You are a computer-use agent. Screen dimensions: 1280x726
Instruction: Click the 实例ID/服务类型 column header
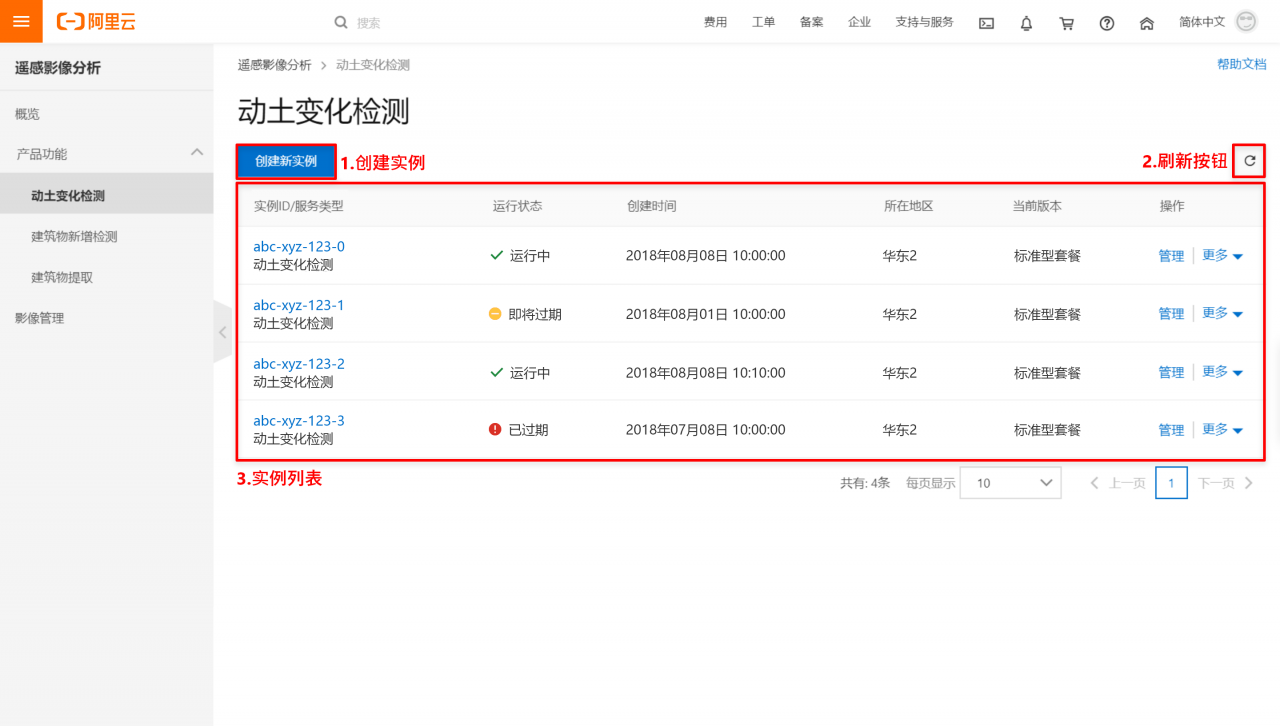298,206
